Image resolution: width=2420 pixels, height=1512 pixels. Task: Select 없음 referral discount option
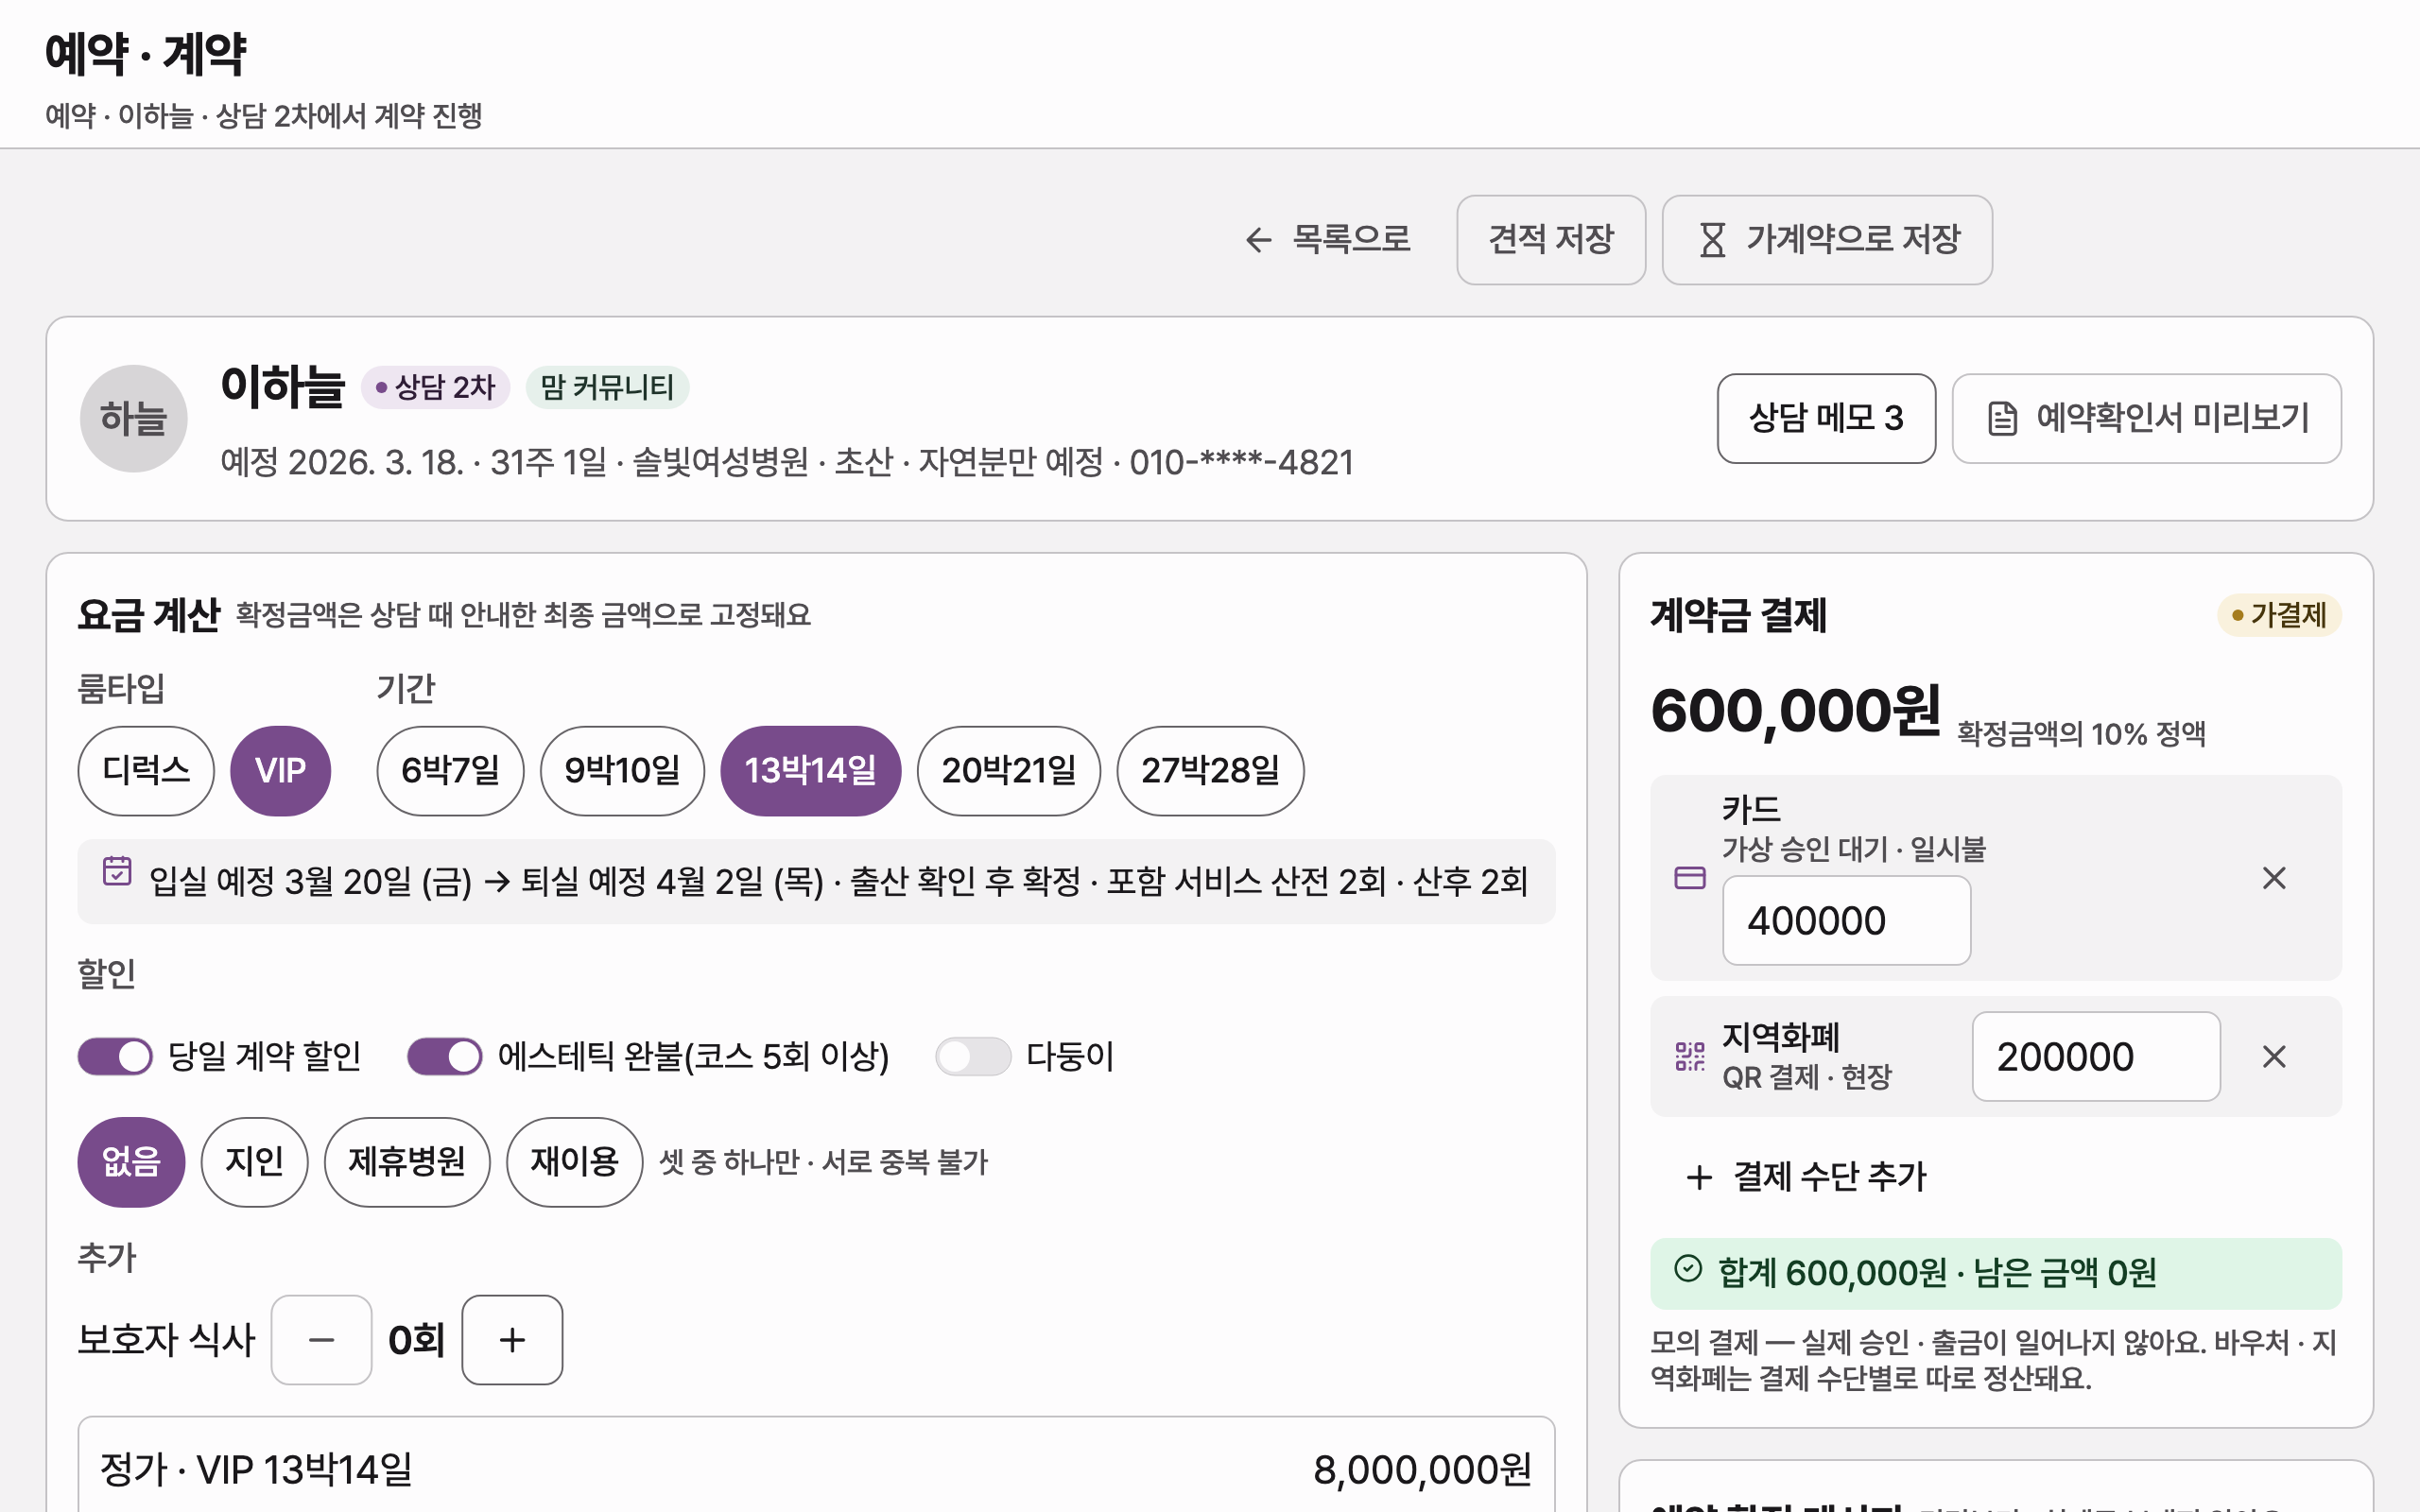(x=131, y=1162)
